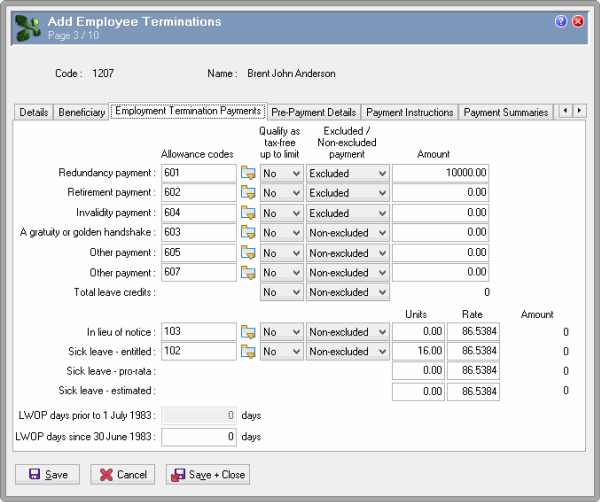Open allowance lookup beside code 605
This screenshot has height=502, width=600.
pos(248,253)
